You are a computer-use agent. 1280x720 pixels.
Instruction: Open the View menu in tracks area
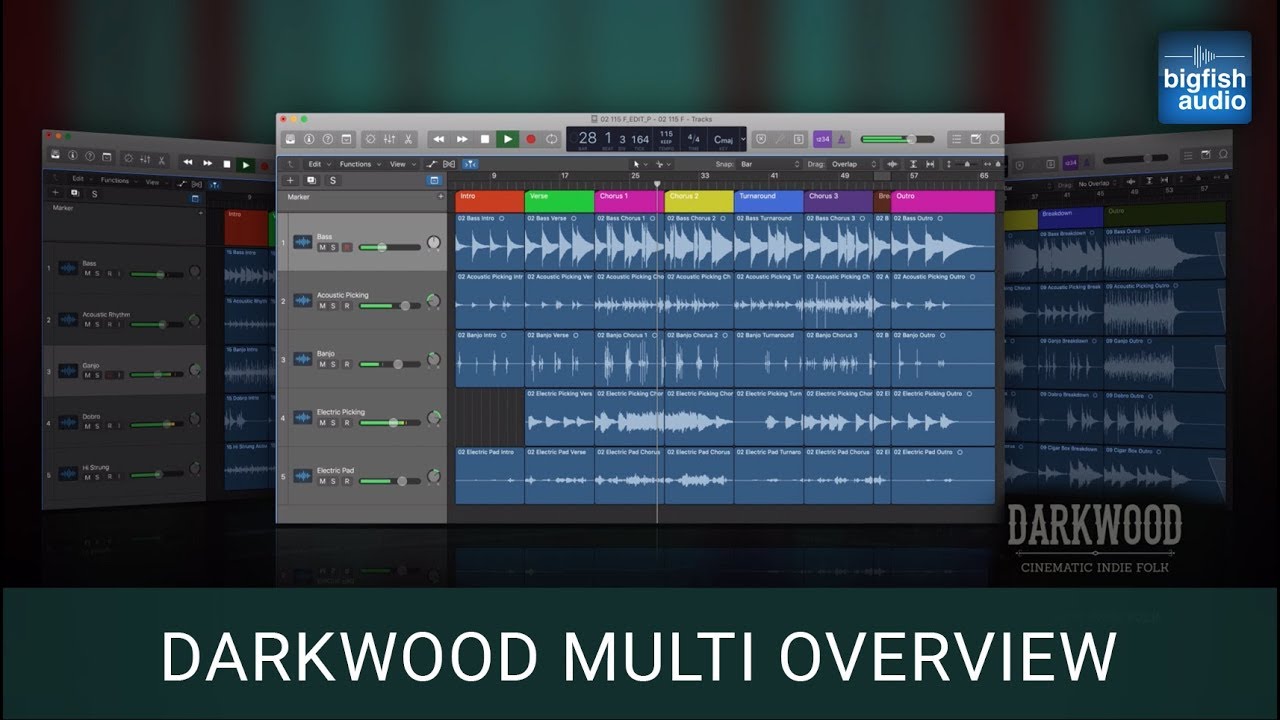[x=403, y=164]
